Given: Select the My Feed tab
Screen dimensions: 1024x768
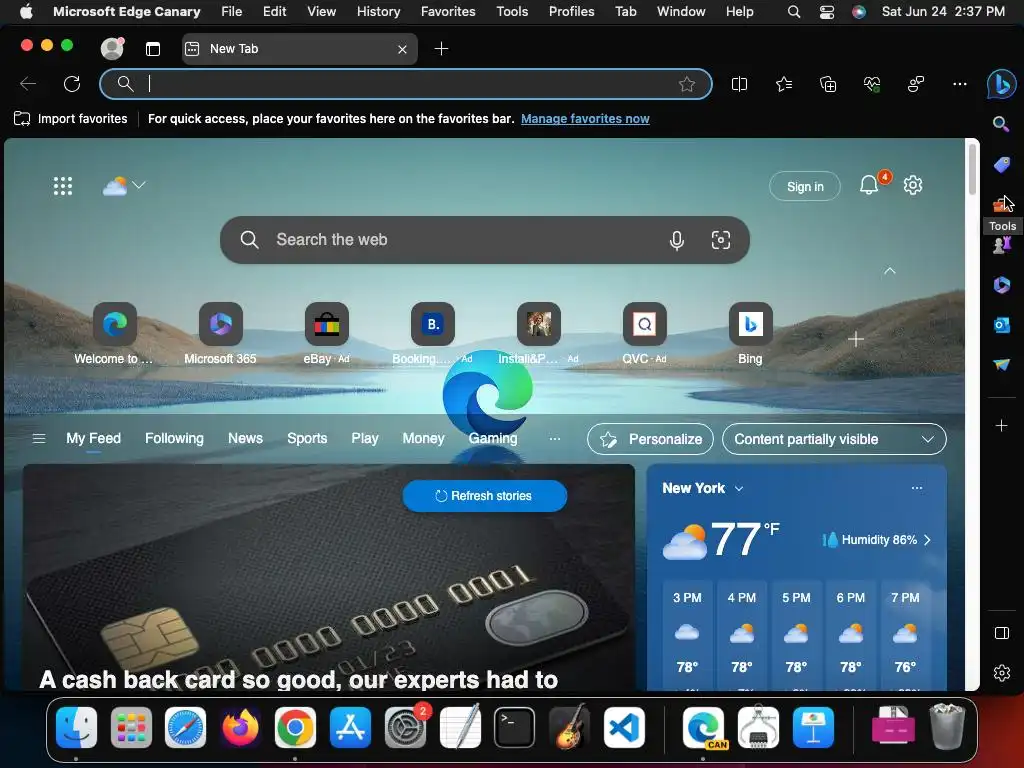Looking at the screenshot, I should point(93,439).
